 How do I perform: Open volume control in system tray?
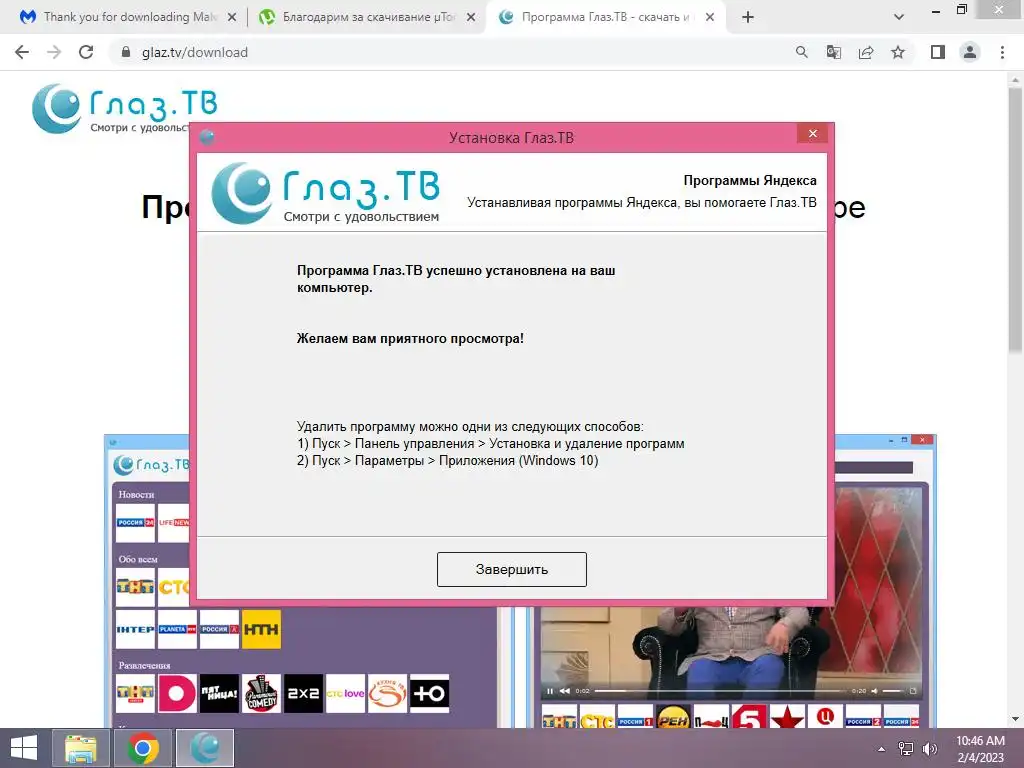click(929, 749)
